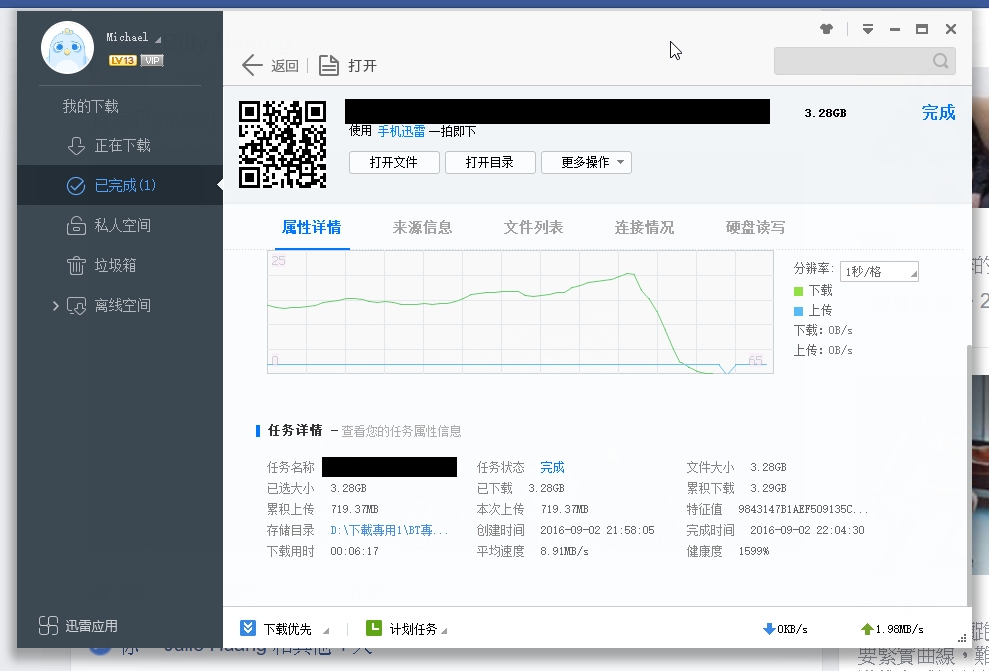Viewport: 989px width, 671px height.
Task: Click the 累积上传 719.37MB value
Action: 354,510
